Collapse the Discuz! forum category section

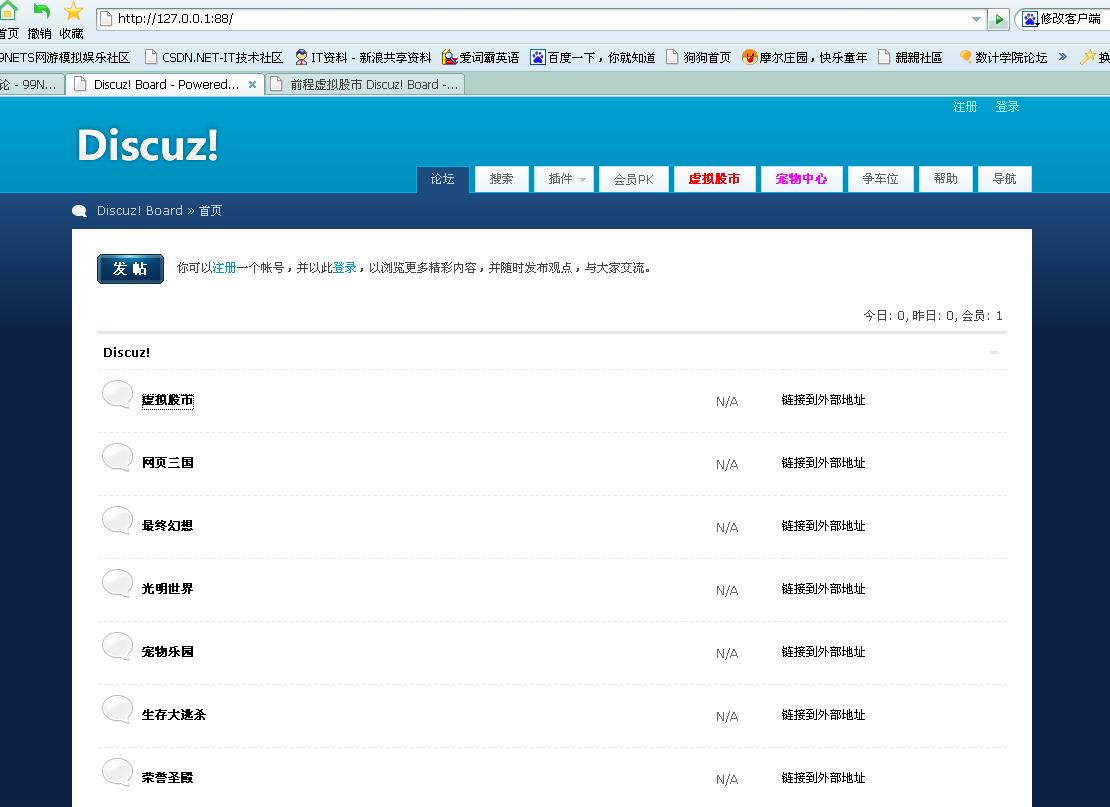click(994, 352)
